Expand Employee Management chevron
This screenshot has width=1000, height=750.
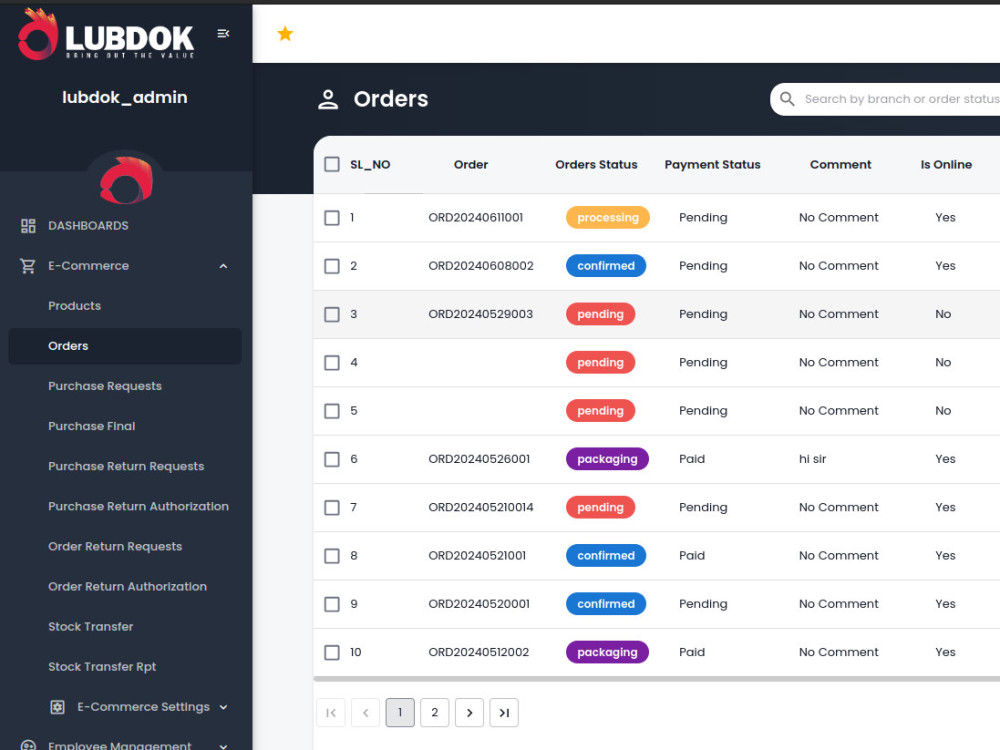(x=223, y=746)
